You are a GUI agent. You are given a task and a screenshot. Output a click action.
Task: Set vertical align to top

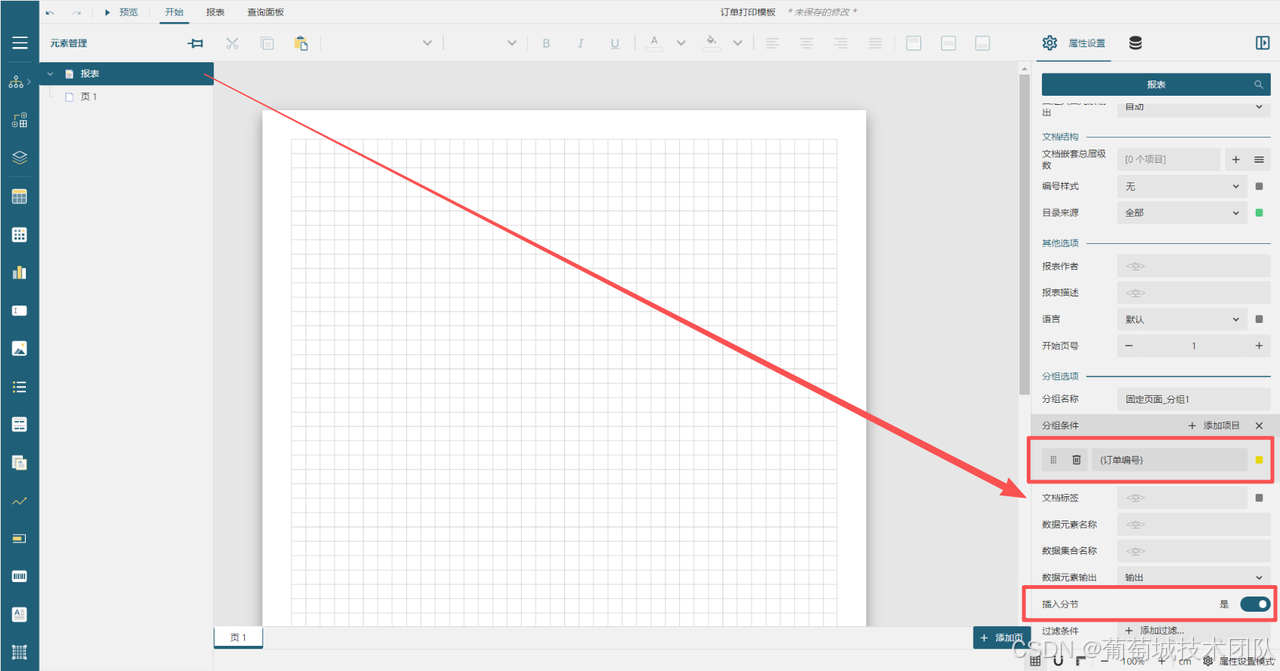[x=913, y=43]
